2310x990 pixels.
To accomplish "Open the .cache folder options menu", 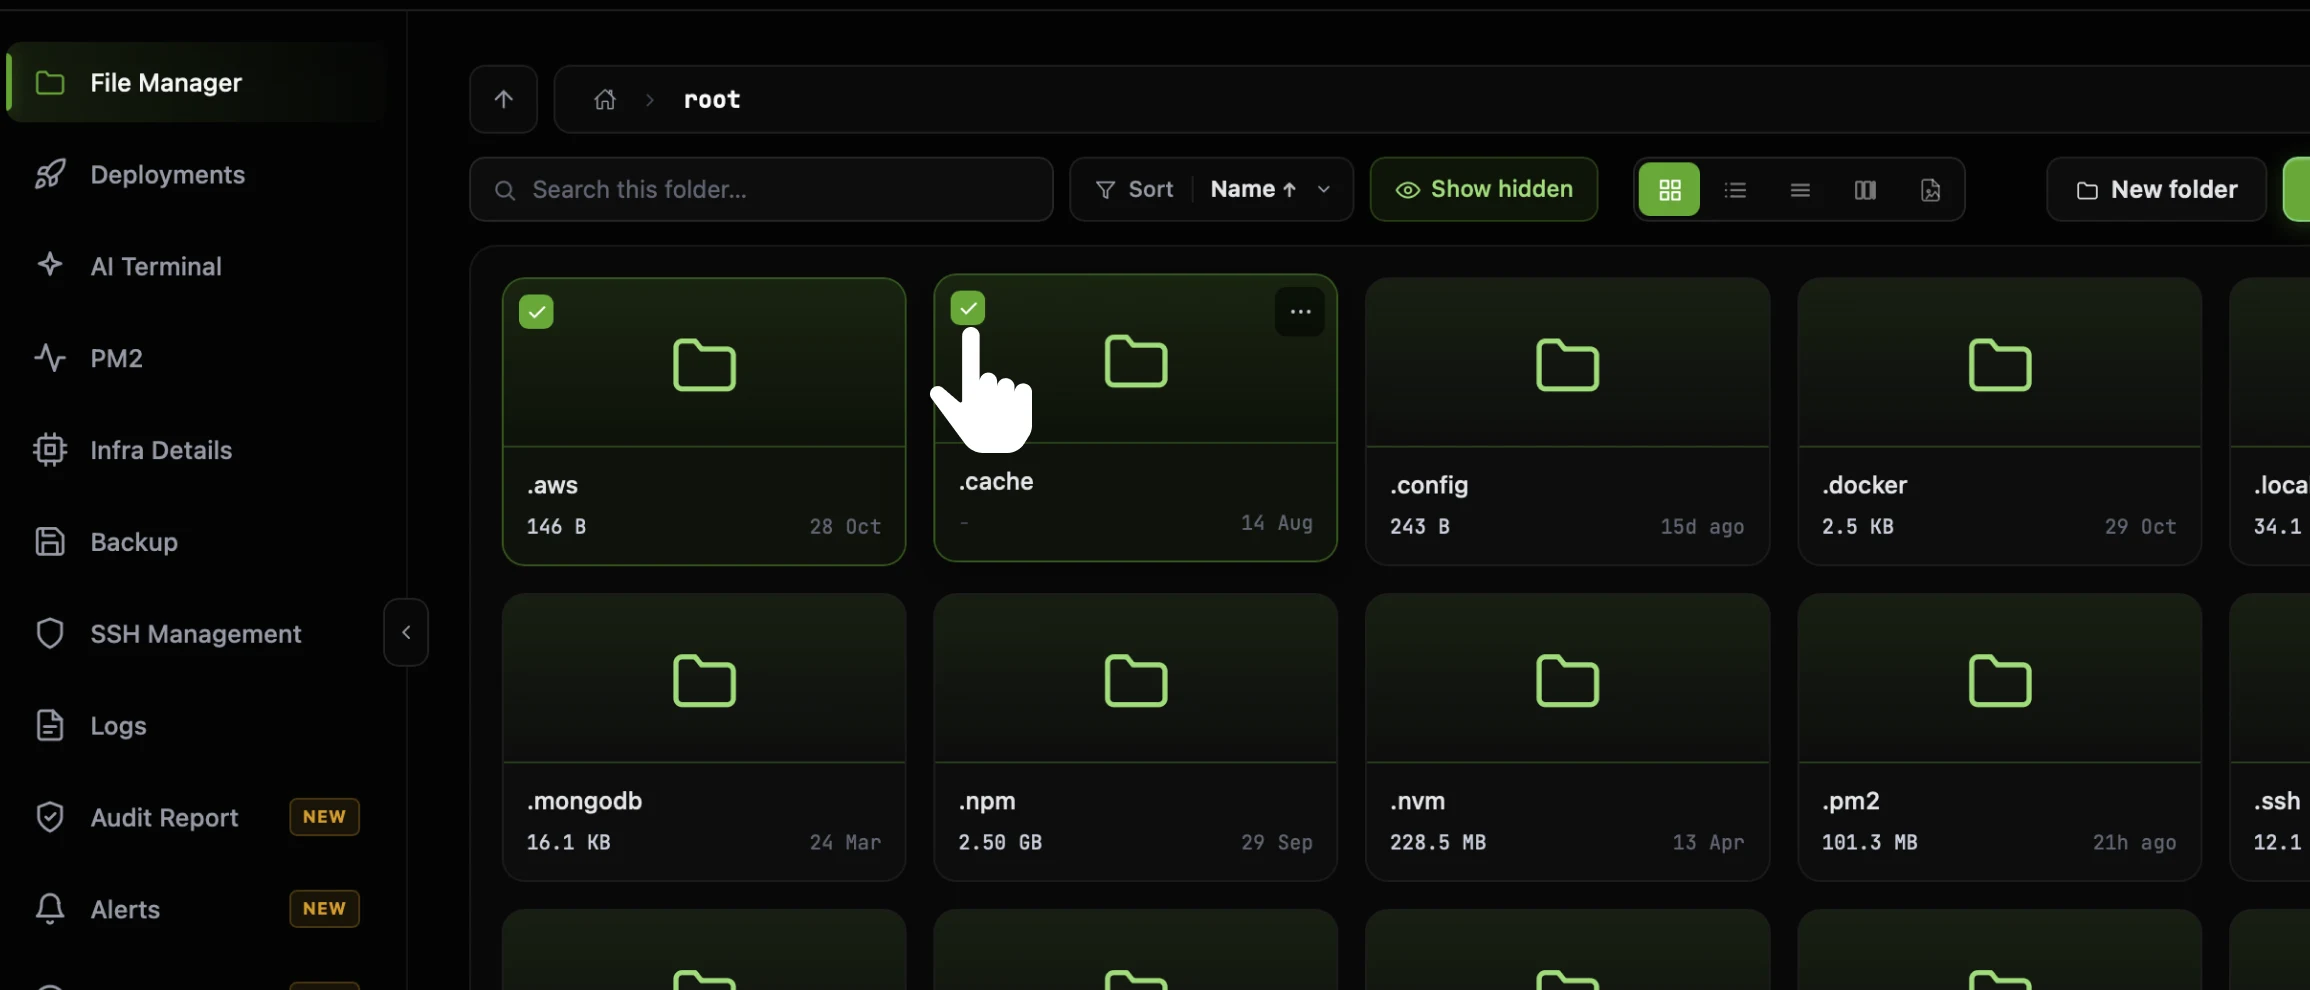I will (1300, 312).
